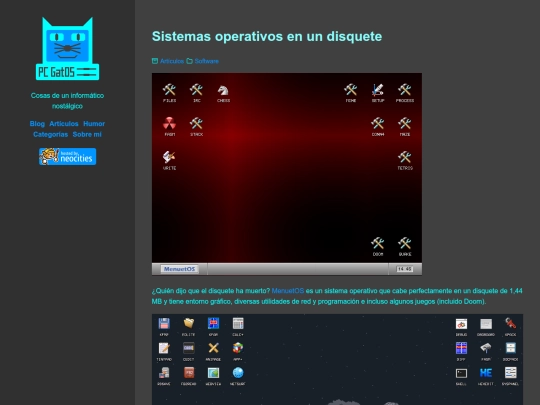Click the IRC icon on the MenuetOS desktop

(x=196, y=92)
